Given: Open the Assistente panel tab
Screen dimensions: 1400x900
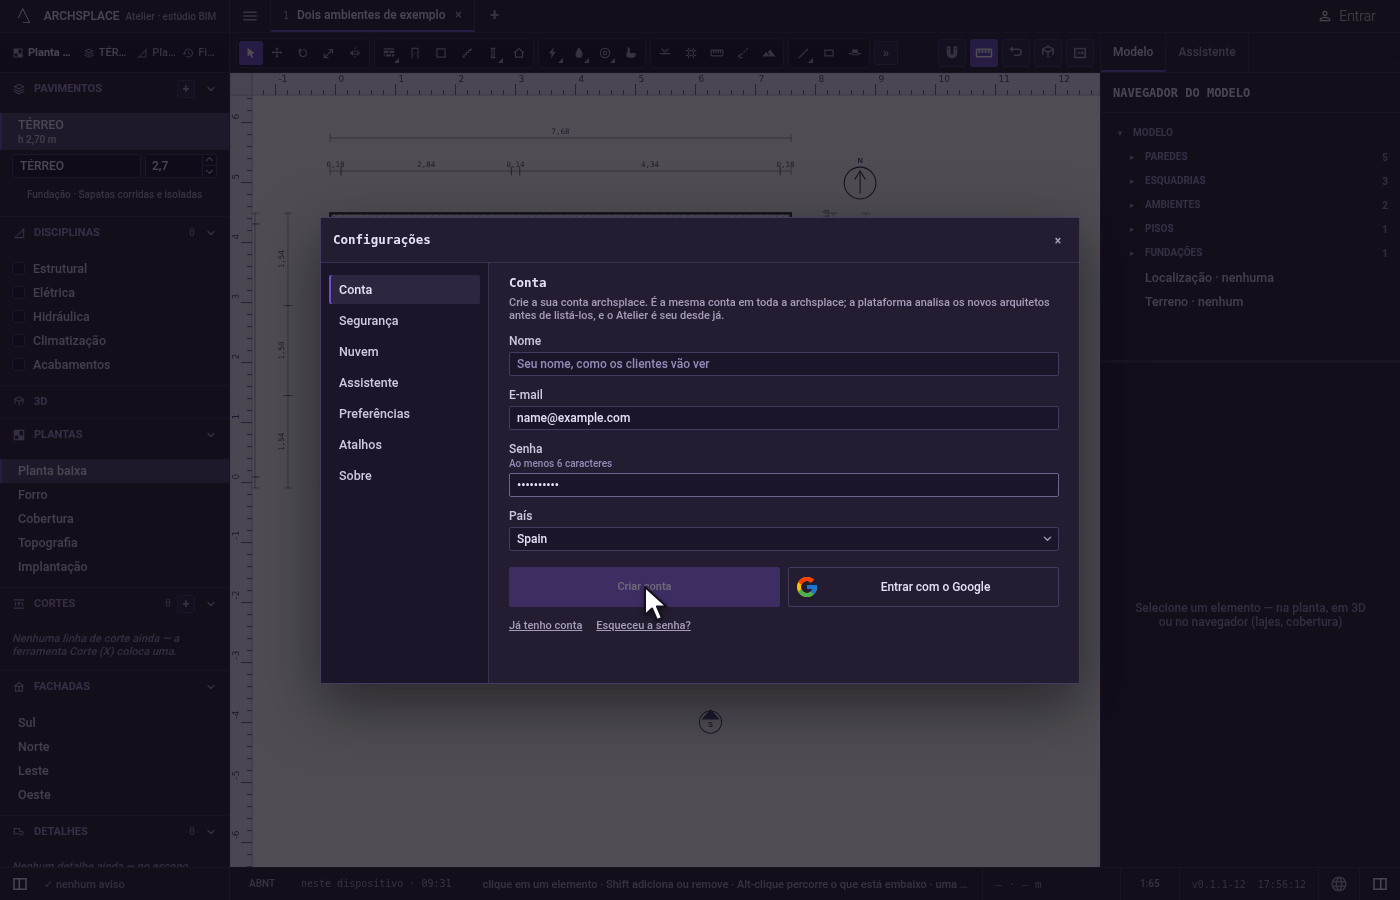Looking at the screenshot, I should (1206, 52).
